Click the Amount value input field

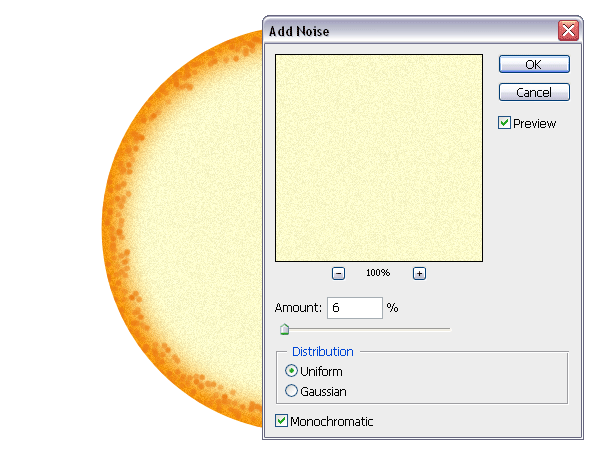[354, 308]
